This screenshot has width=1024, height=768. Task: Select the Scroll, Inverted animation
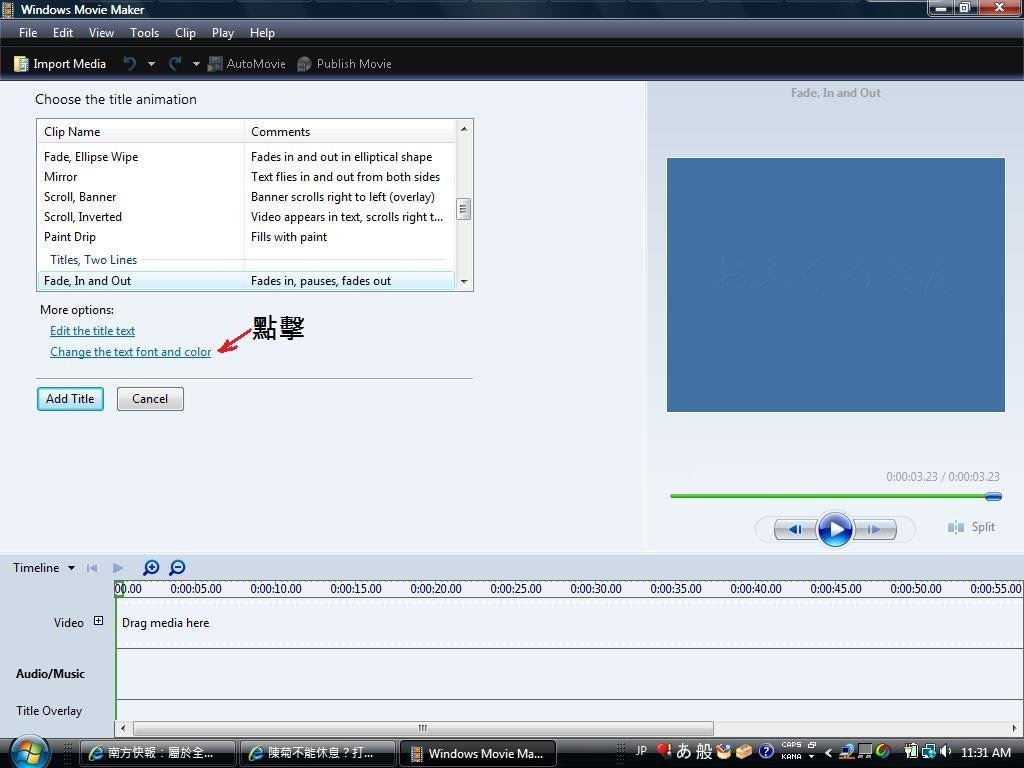point(246,217)
